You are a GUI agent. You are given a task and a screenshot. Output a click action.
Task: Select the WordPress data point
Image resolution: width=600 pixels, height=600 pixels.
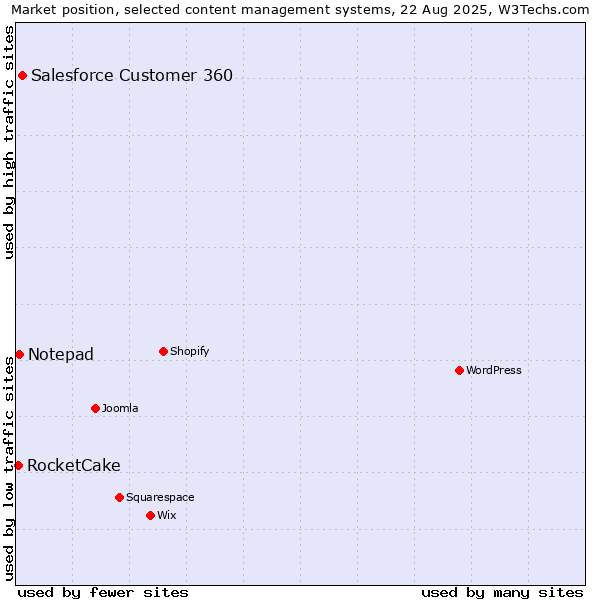coord(460,370)
